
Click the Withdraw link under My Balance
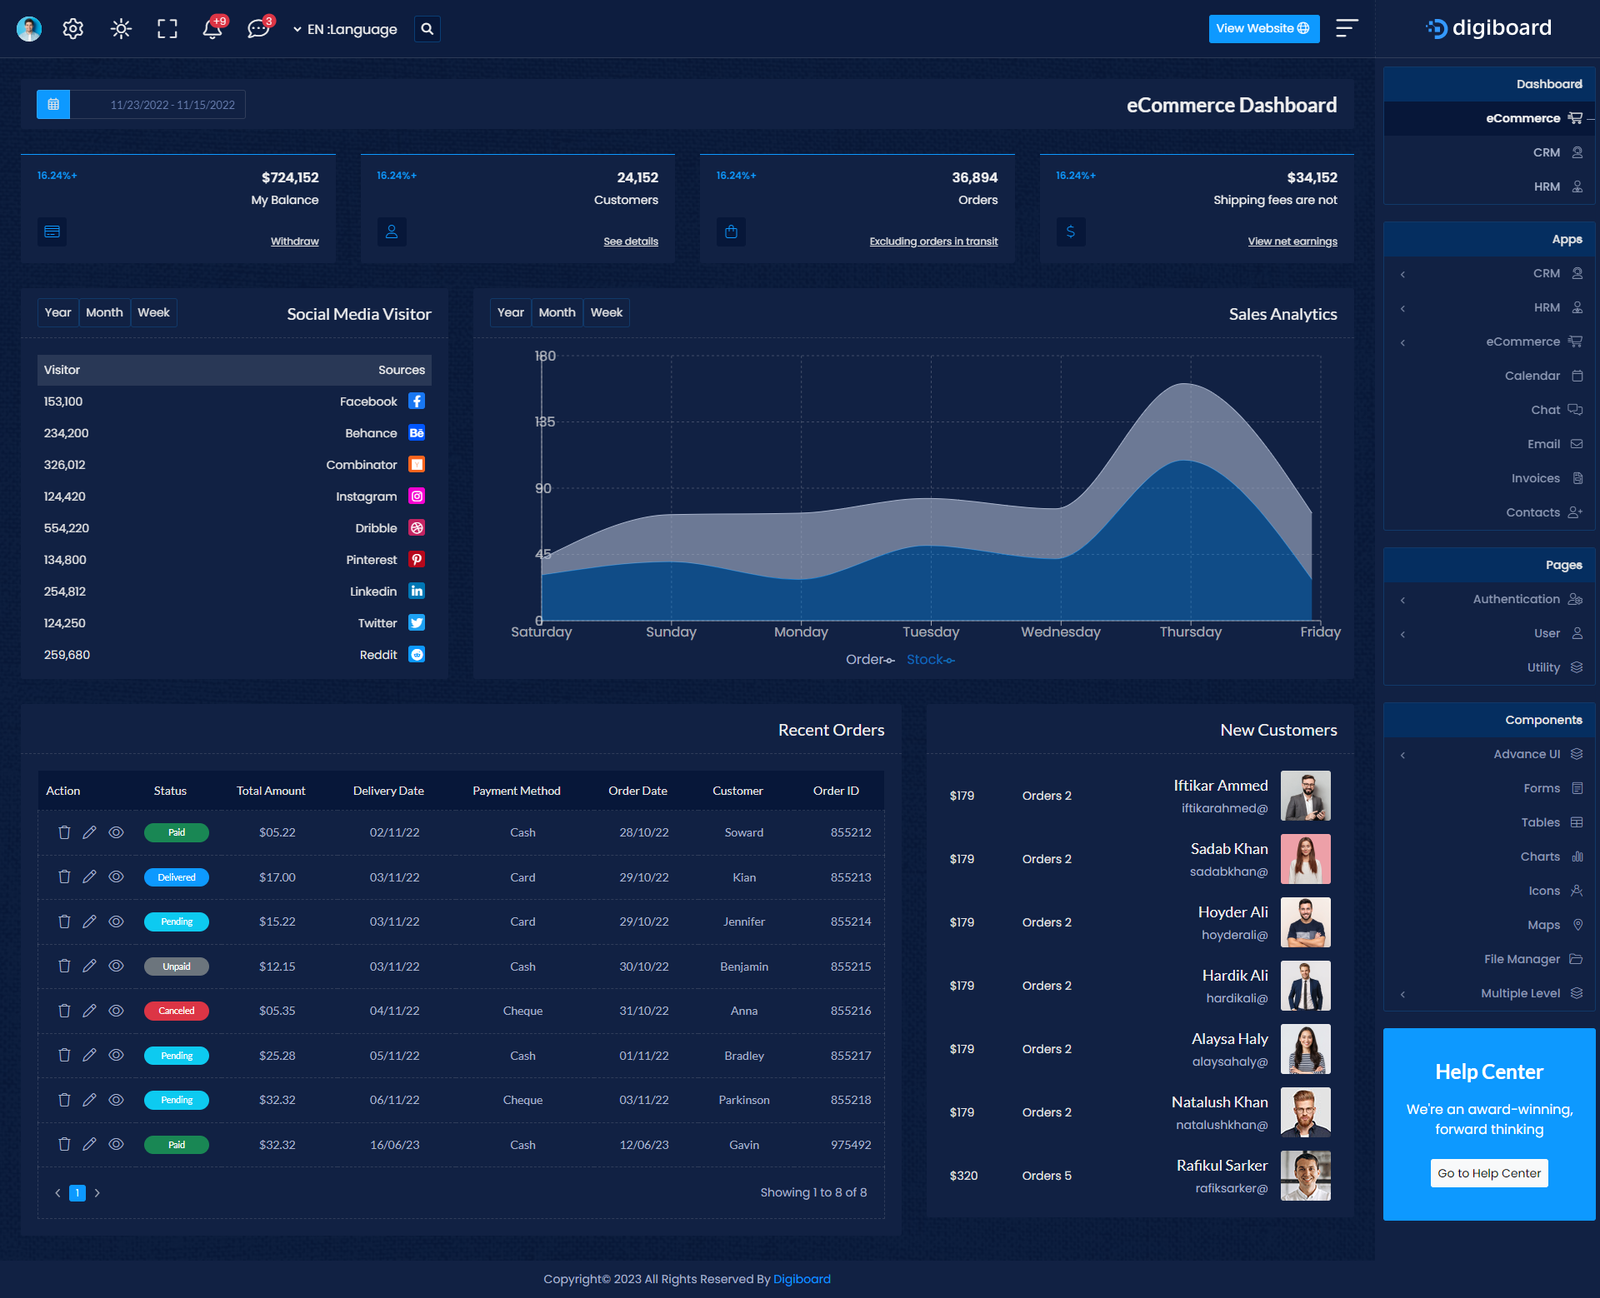click(x=294, y=242)
